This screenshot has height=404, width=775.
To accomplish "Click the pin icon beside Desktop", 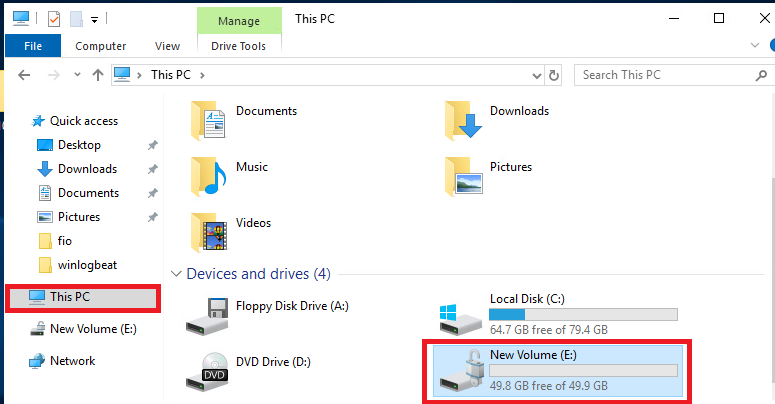I will point(153,145).
